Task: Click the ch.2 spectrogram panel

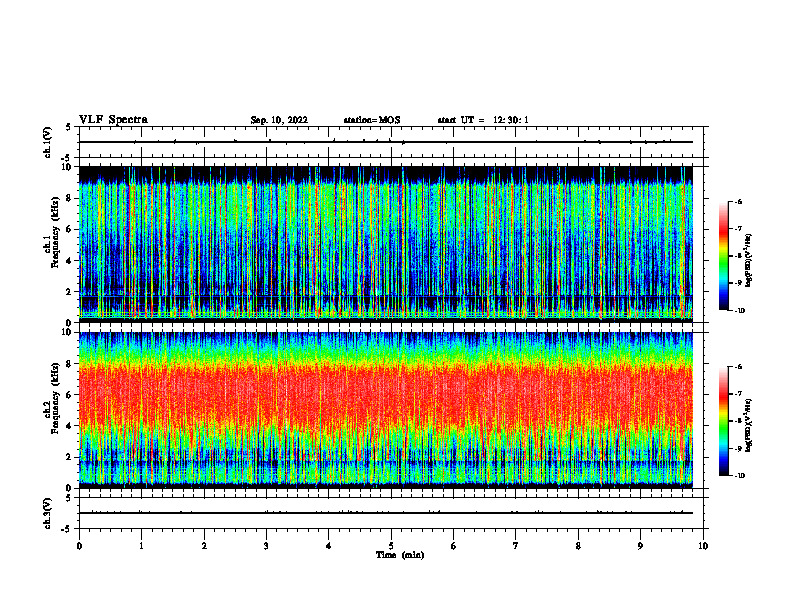Action: pyautogui.click(x=386, y=410)
